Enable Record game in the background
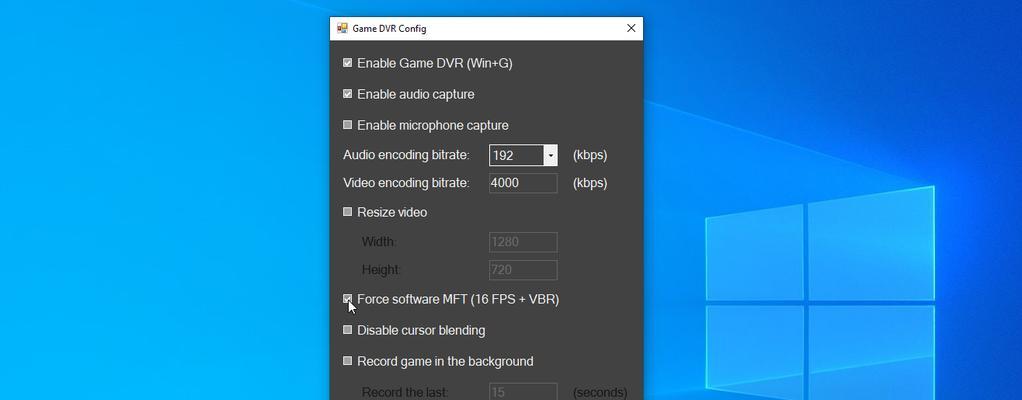The image size is (1022, 400). (347, 360)
